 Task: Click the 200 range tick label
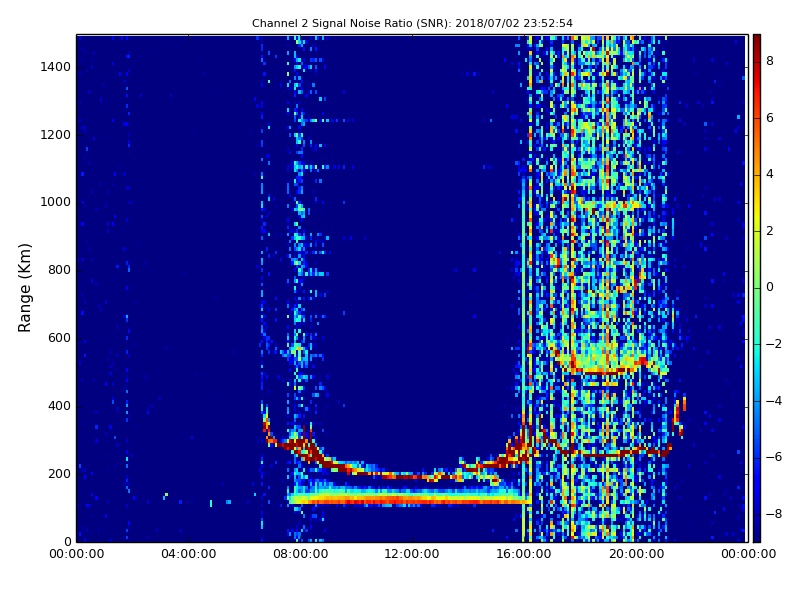(59, 473)
